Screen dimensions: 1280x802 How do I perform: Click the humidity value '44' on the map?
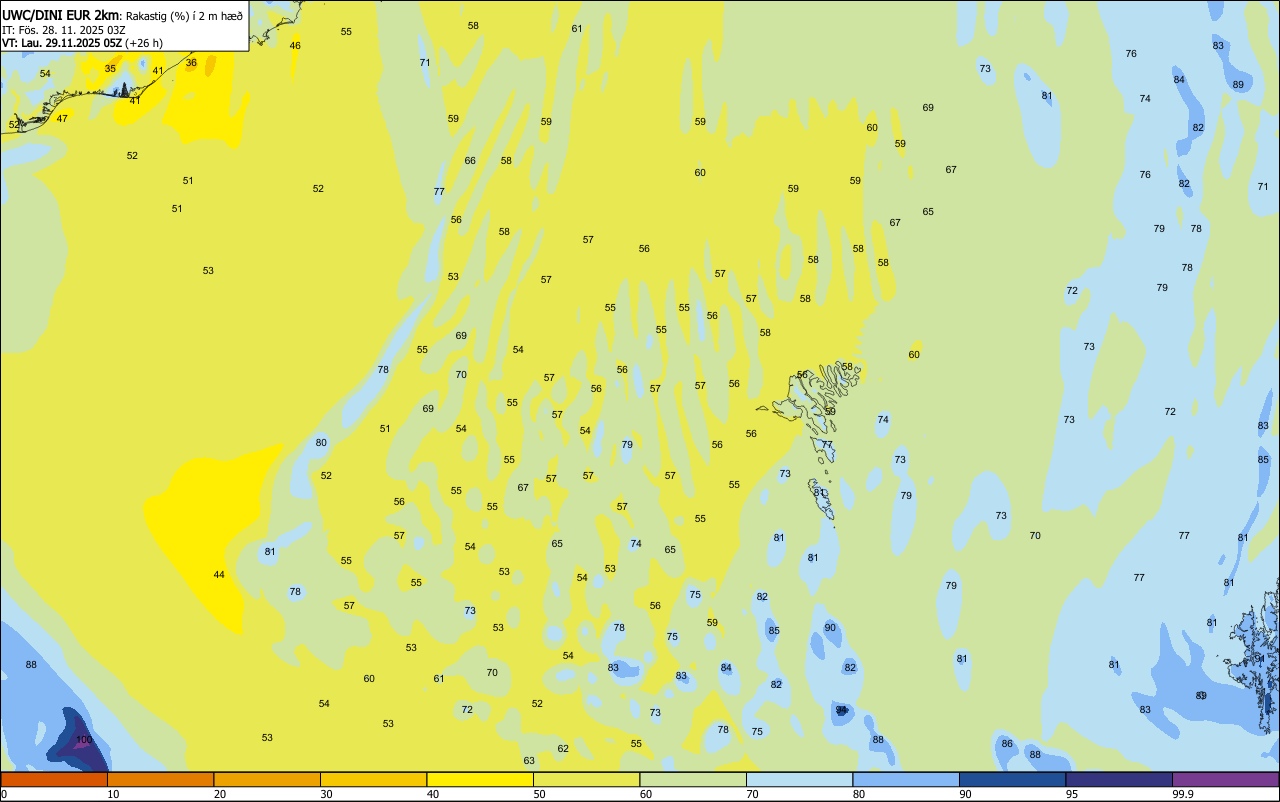tap(219, 574)
